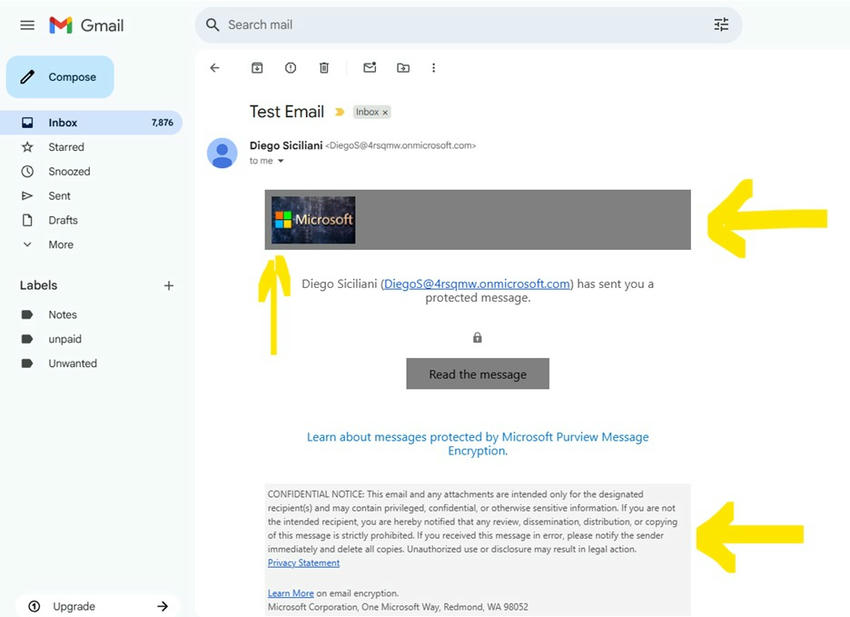Click the arrow next to Upgrade
This screenshot has height=617, width=850.
tap(162, 606)
